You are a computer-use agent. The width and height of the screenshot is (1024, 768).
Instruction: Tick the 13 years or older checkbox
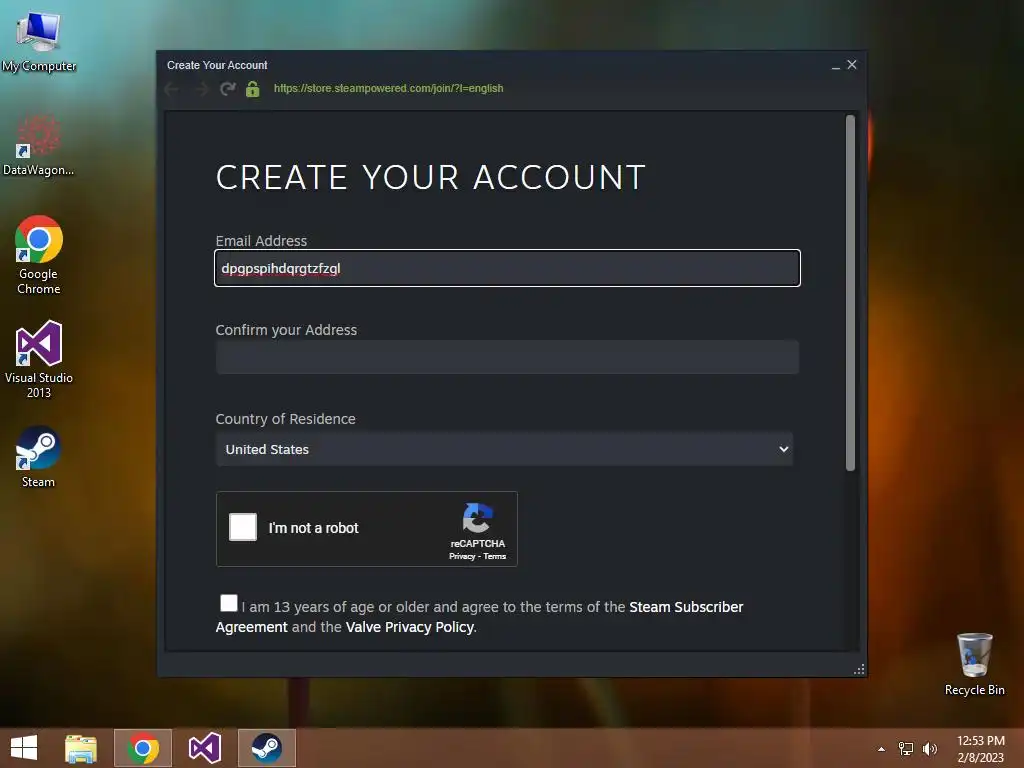pyautogui.click(x=229, y=603)
